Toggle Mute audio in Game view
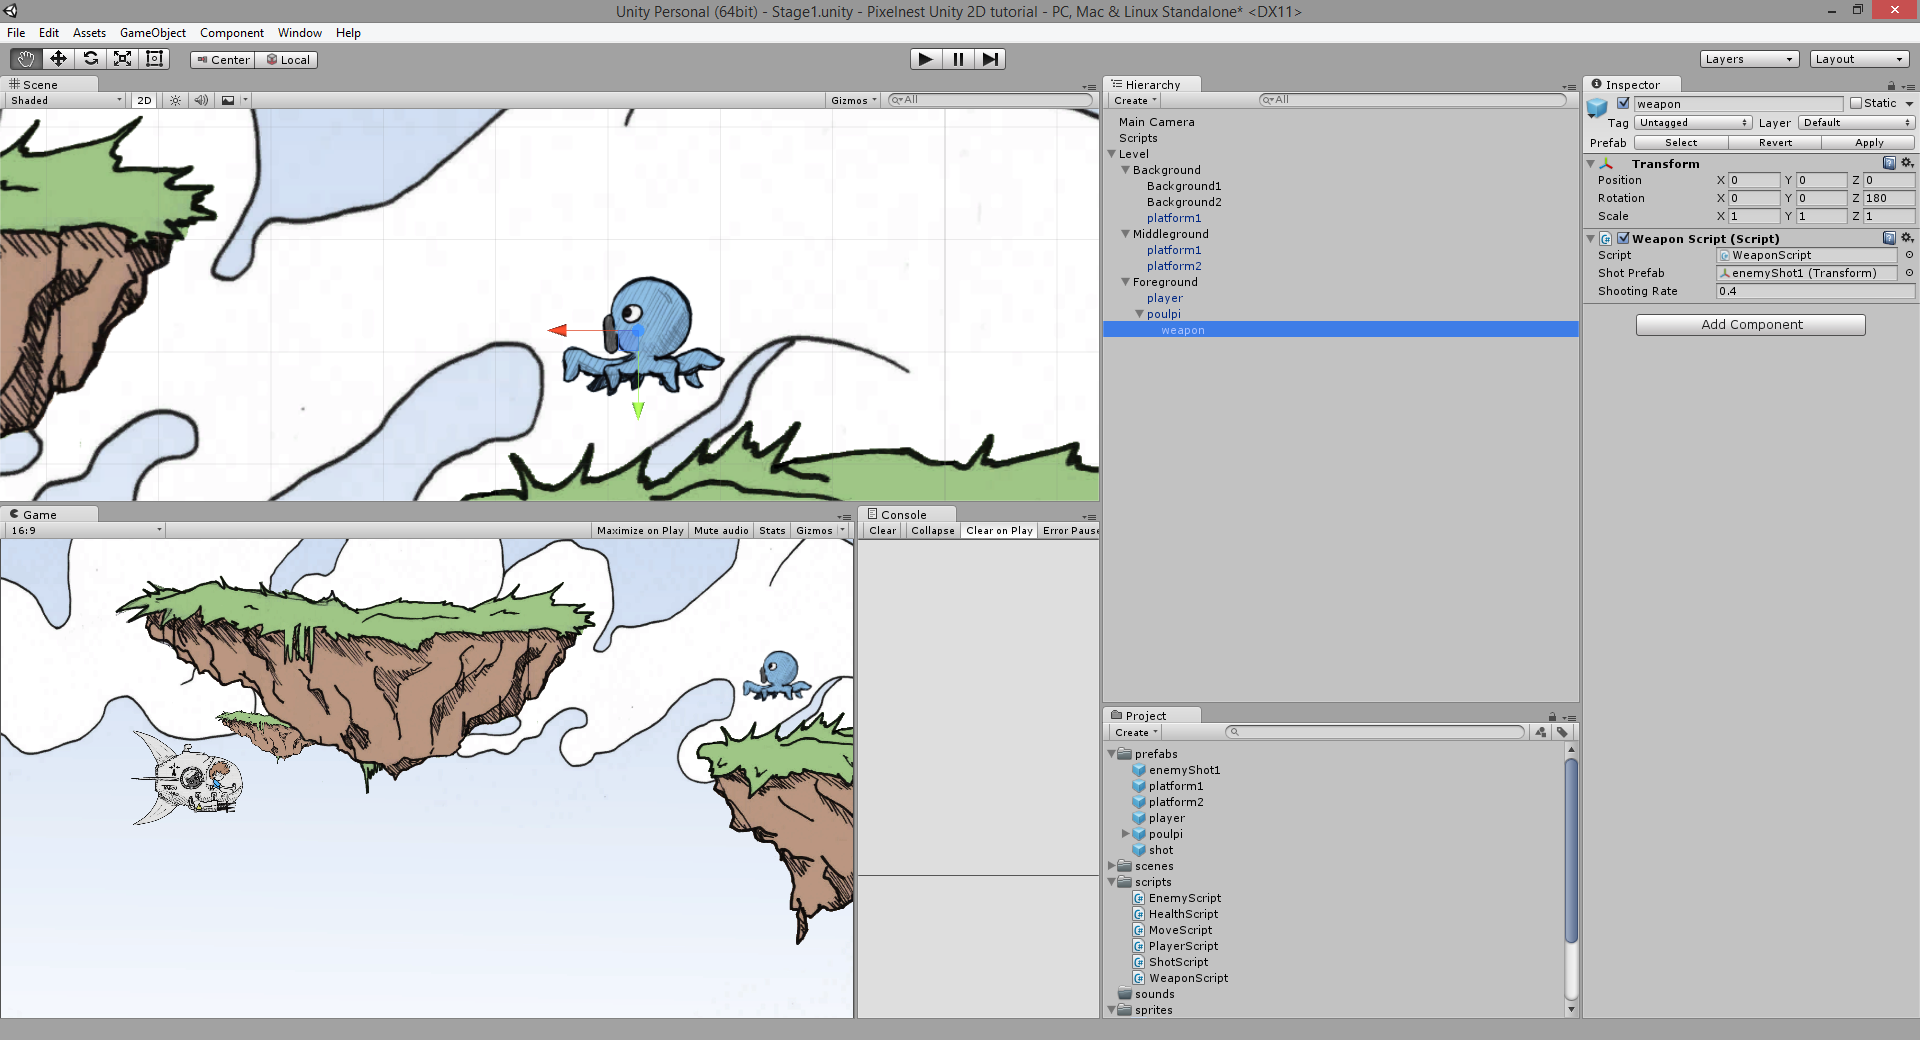 click(721, 531)
